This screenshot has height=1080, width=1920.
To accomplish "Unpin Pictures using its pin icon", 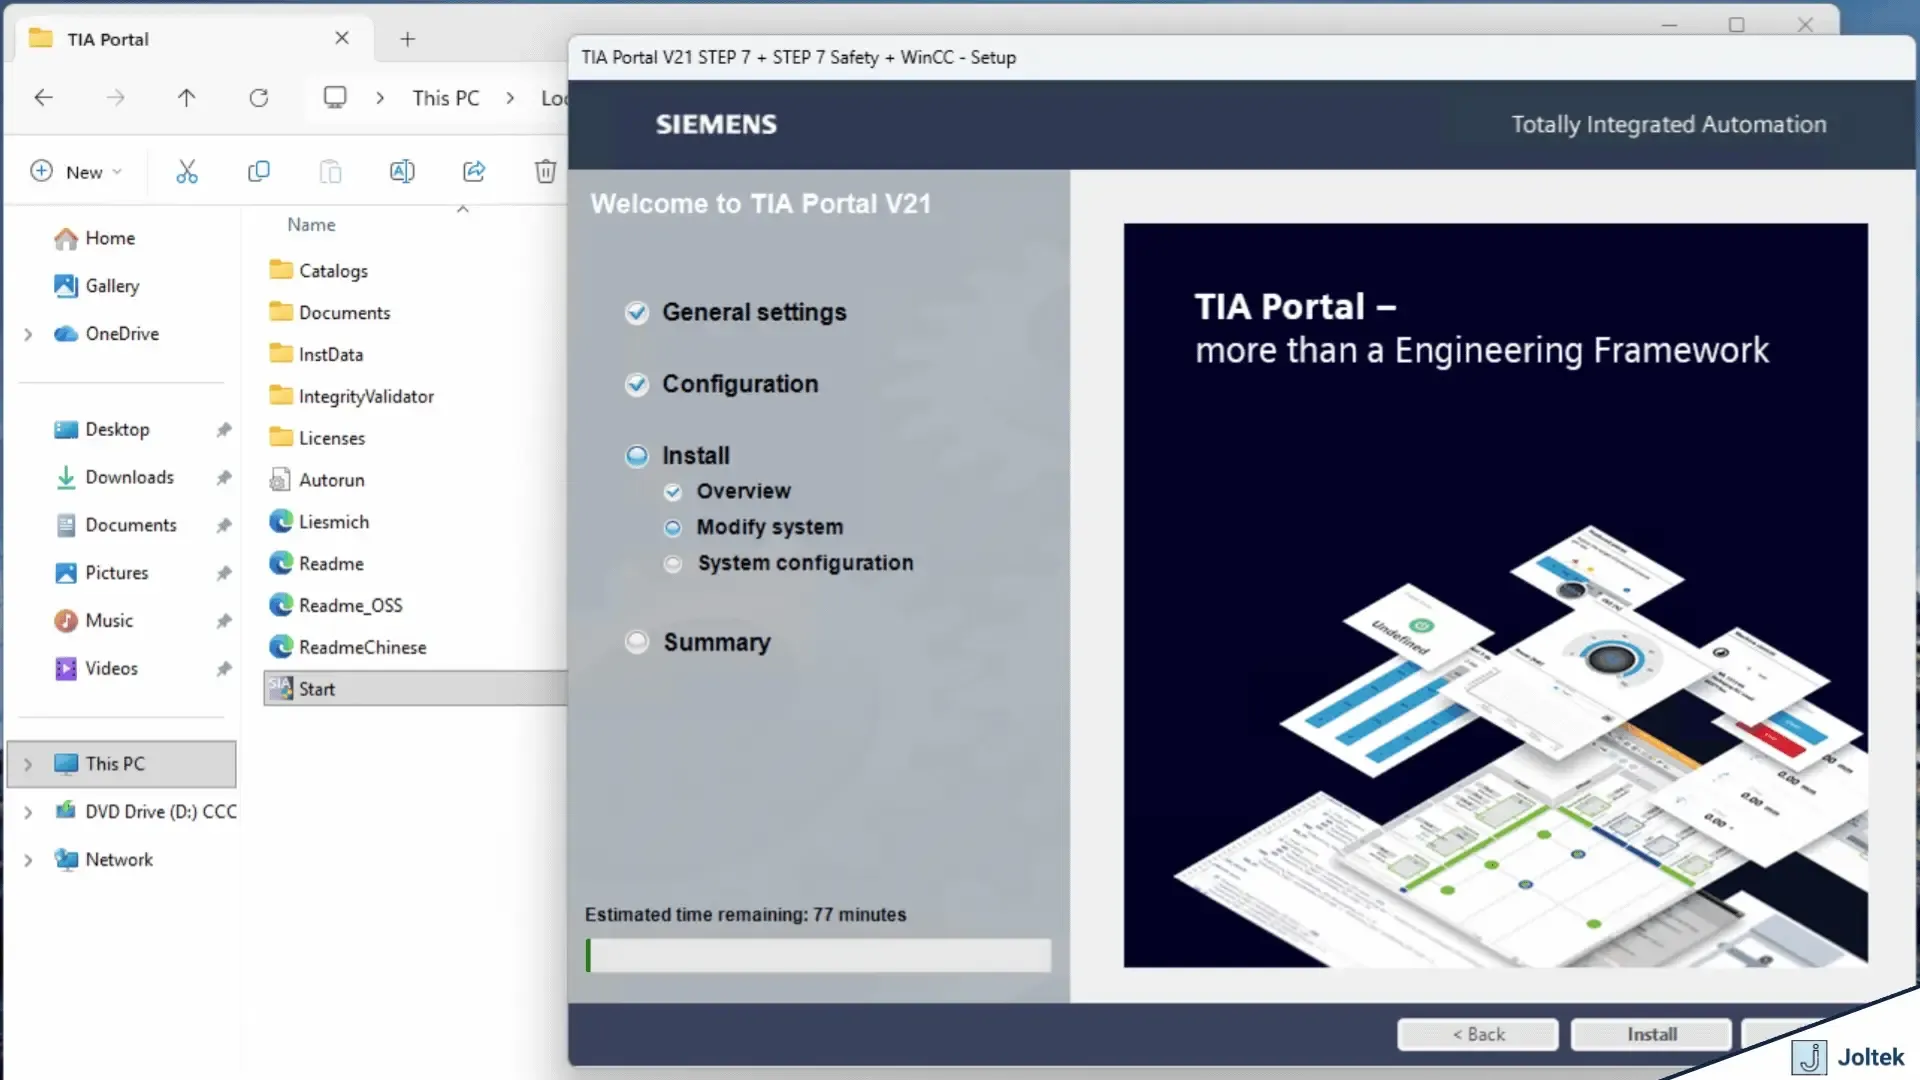I will [x=224, y=573].
